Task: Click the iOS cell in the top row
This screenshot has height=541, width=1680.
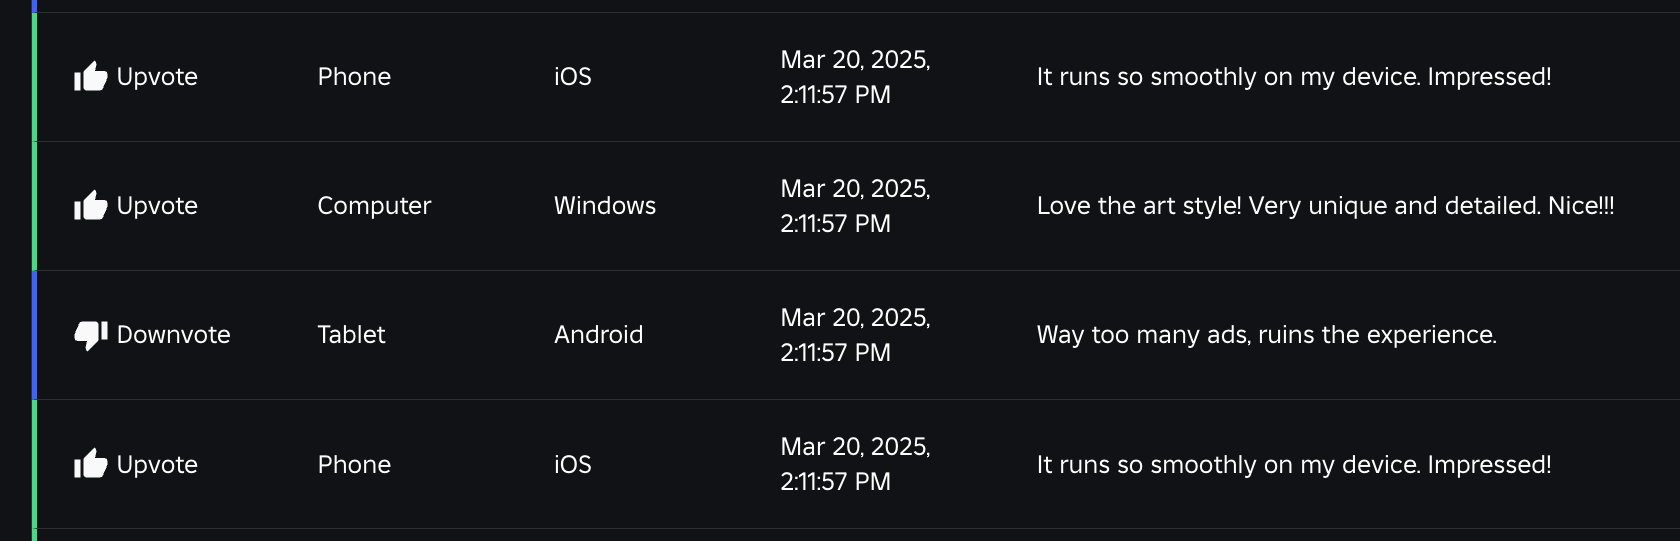Action: coord(573,77)
